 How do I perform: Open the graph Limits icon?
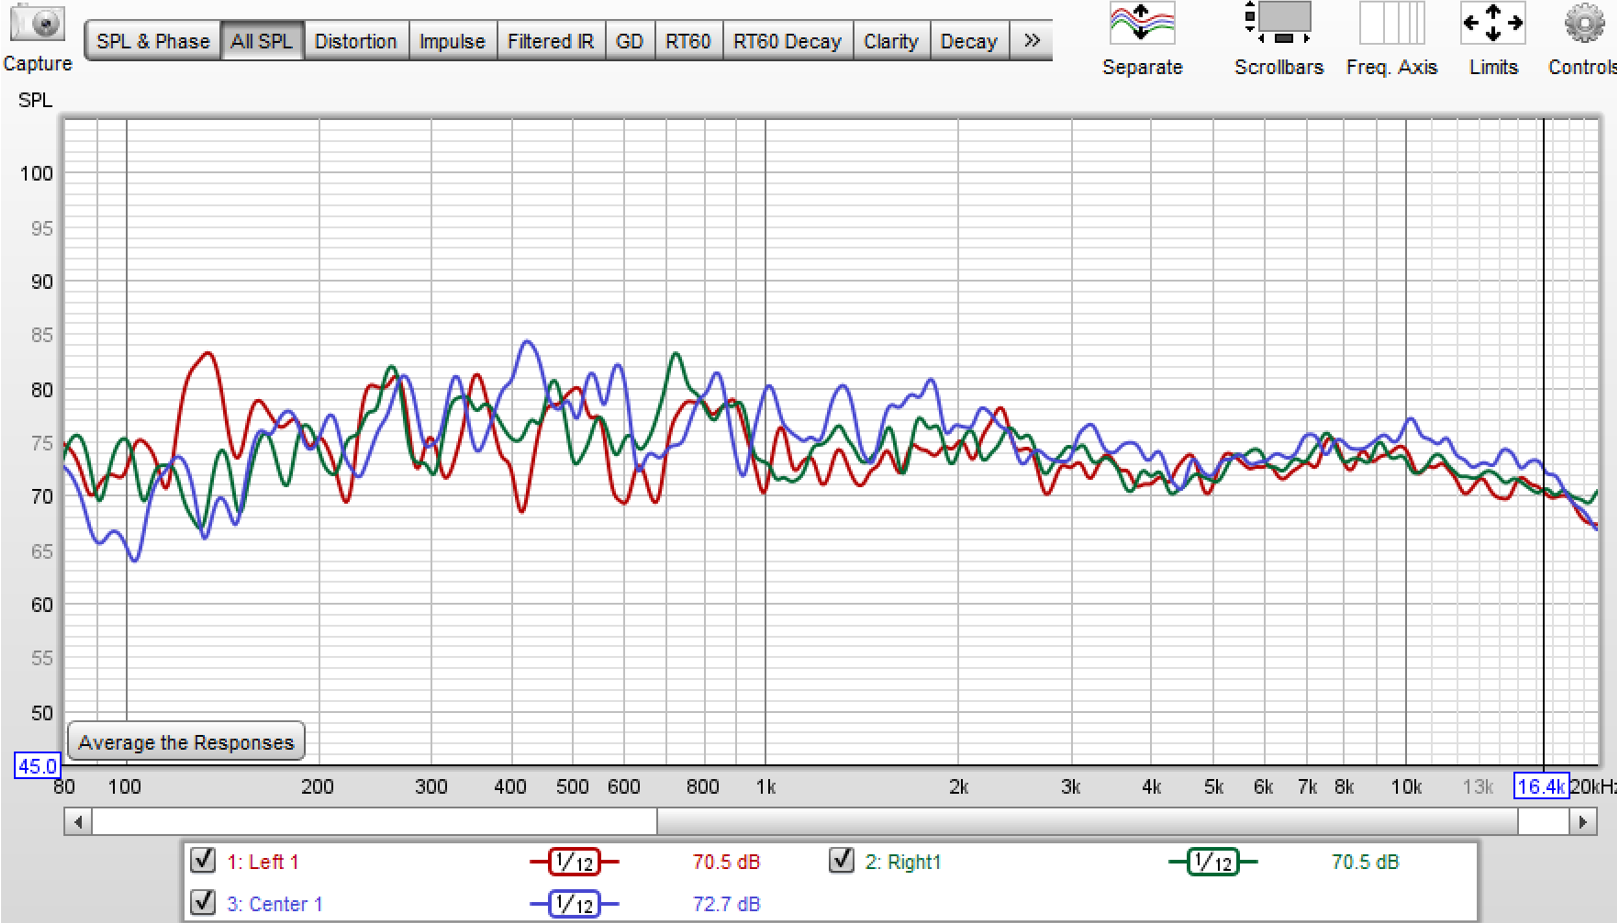[1492, 25]
